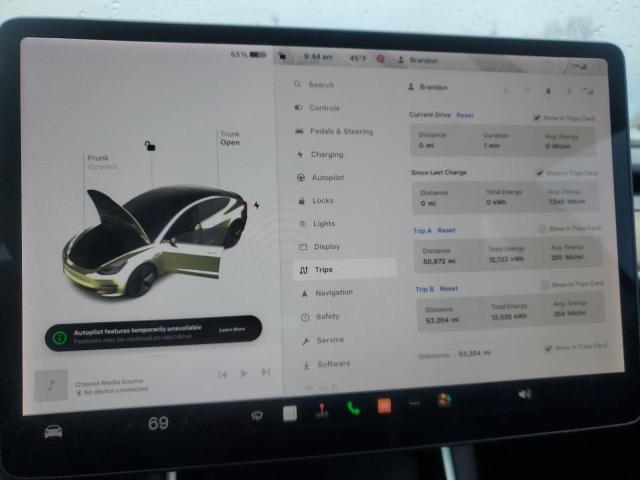This screenshot has height=480, width=640.
Task: Open the joystick arcade app icon
Action: [322, 410]
